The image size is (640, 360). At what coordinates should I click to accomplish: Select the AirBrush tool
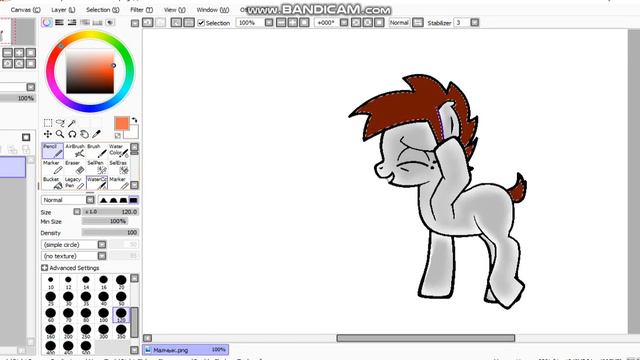click(x=75, y=151)
